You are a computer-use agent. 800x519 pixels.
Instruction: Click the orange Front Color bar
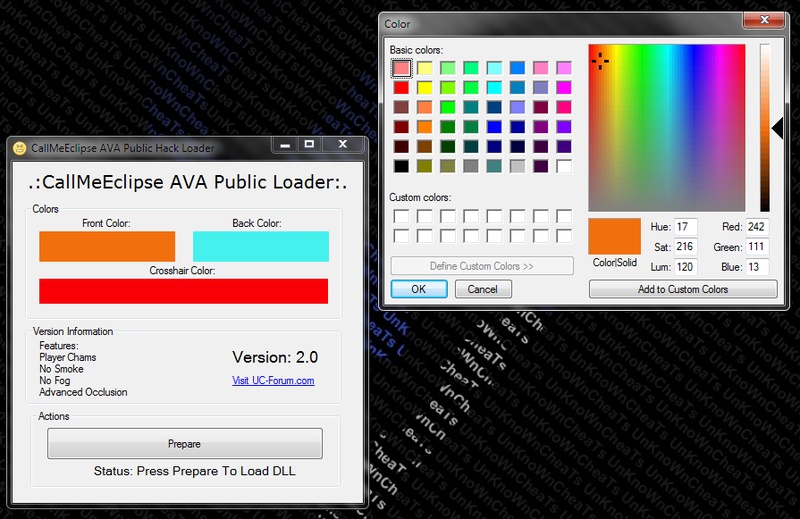pyautogui.click(x=107, y=246)
